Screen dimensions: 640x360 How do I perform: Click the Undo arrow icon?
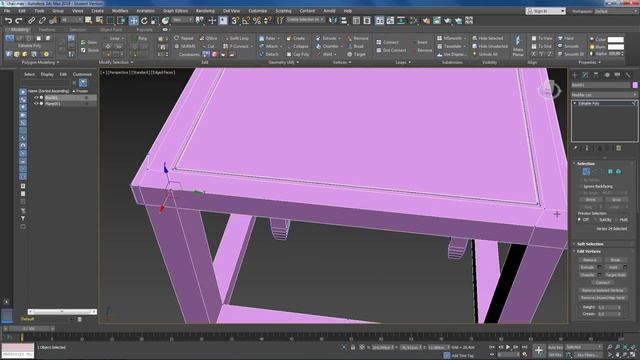pos(8,20)
